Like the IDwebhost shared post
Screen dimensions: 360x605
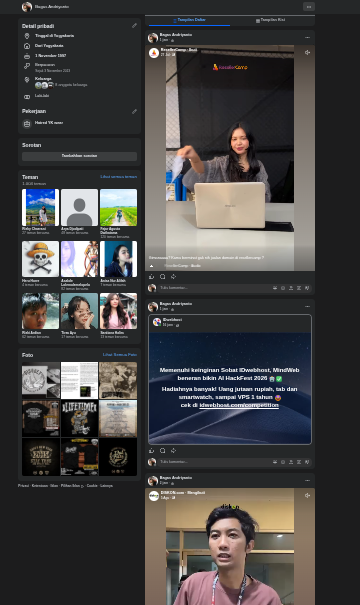pyautogui.click(x=152, y=451)
